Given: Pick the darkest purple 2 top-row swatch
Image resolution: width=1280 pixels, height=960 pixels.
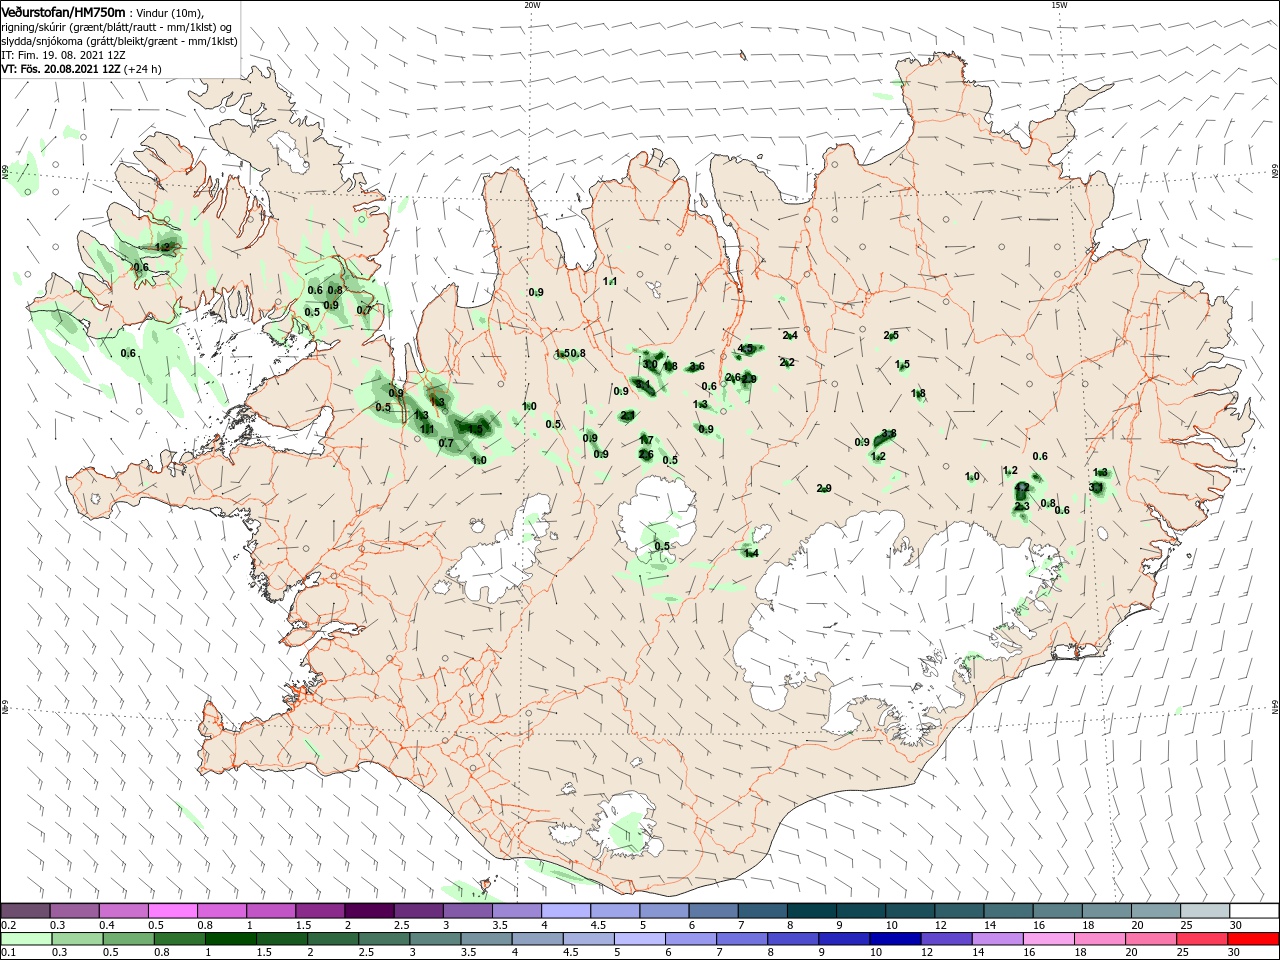Looking at the screenshot, I should point(368,911).
